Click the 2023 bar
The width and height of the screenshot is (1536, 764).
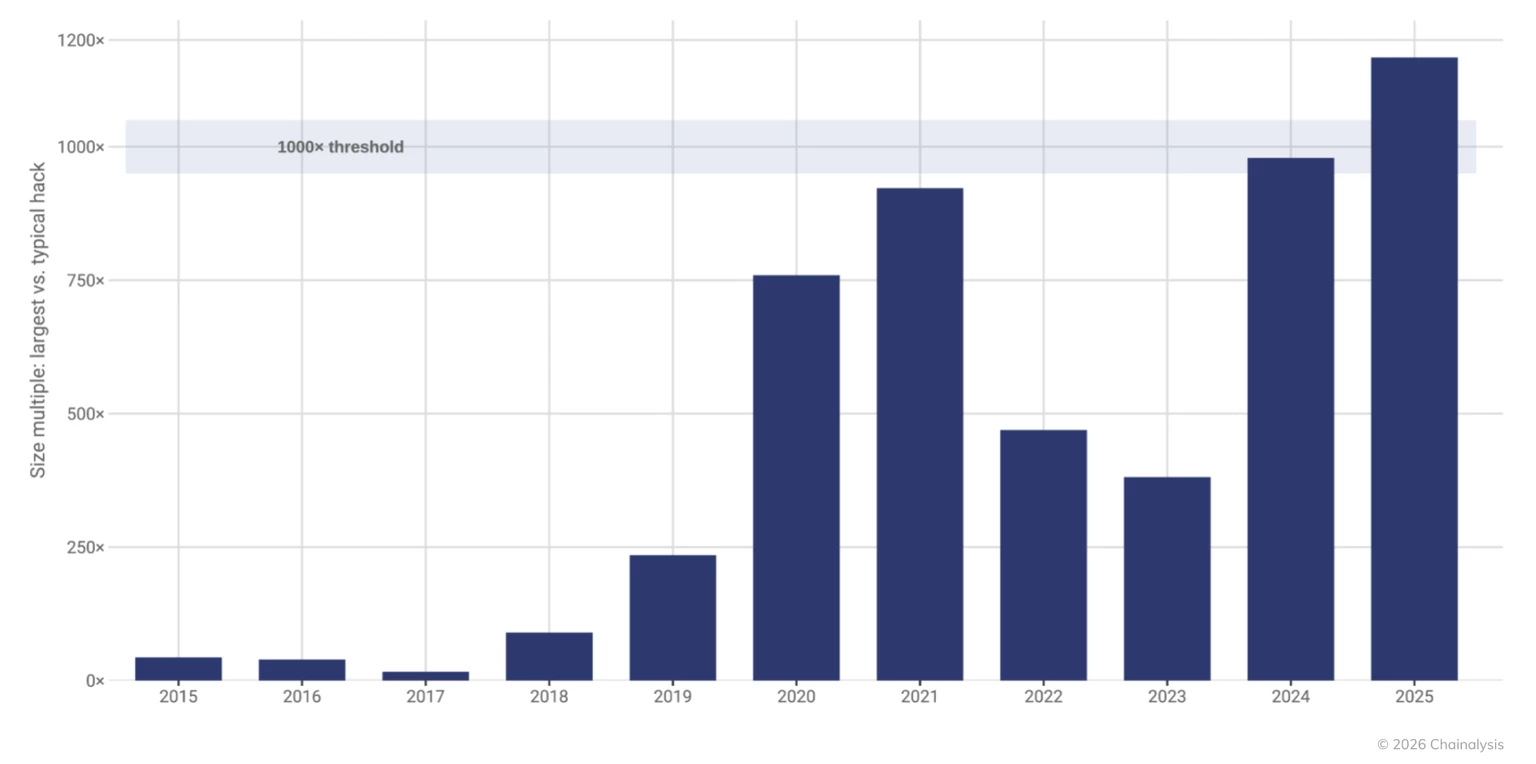click(x=1168, y=580)
